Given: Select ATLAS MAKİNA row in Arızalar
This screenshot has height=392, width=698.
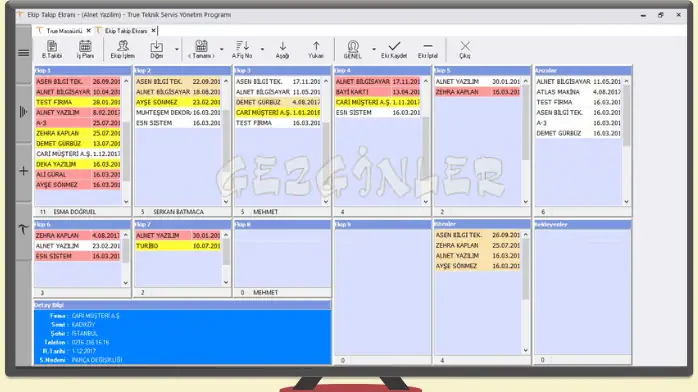Looking at the screenshot, I should coord(578,92).
